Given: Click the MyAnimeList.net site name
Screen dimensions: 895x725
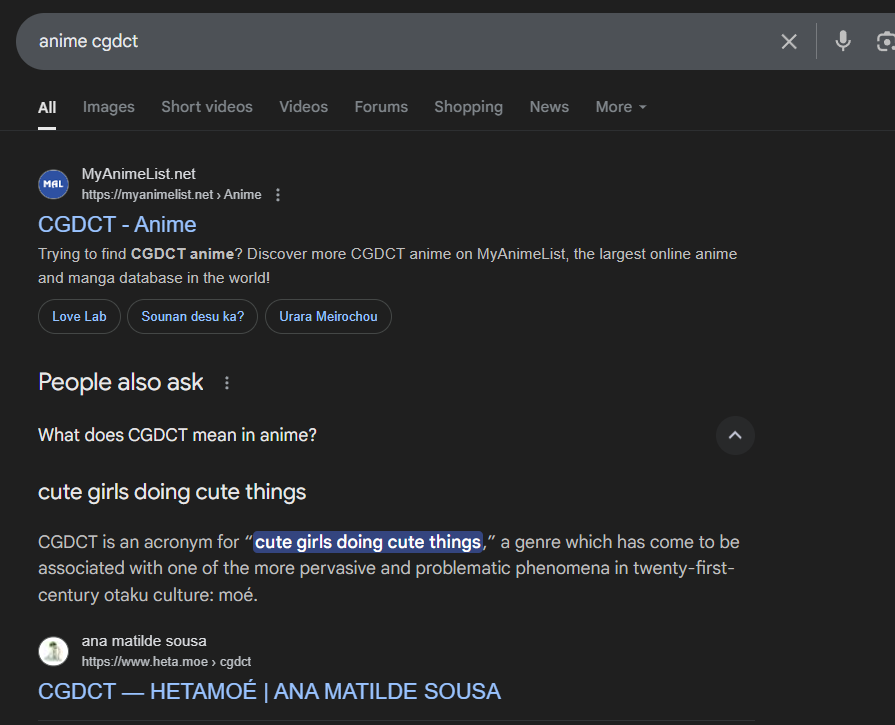Looking at the screenshot, I should 138,174.
